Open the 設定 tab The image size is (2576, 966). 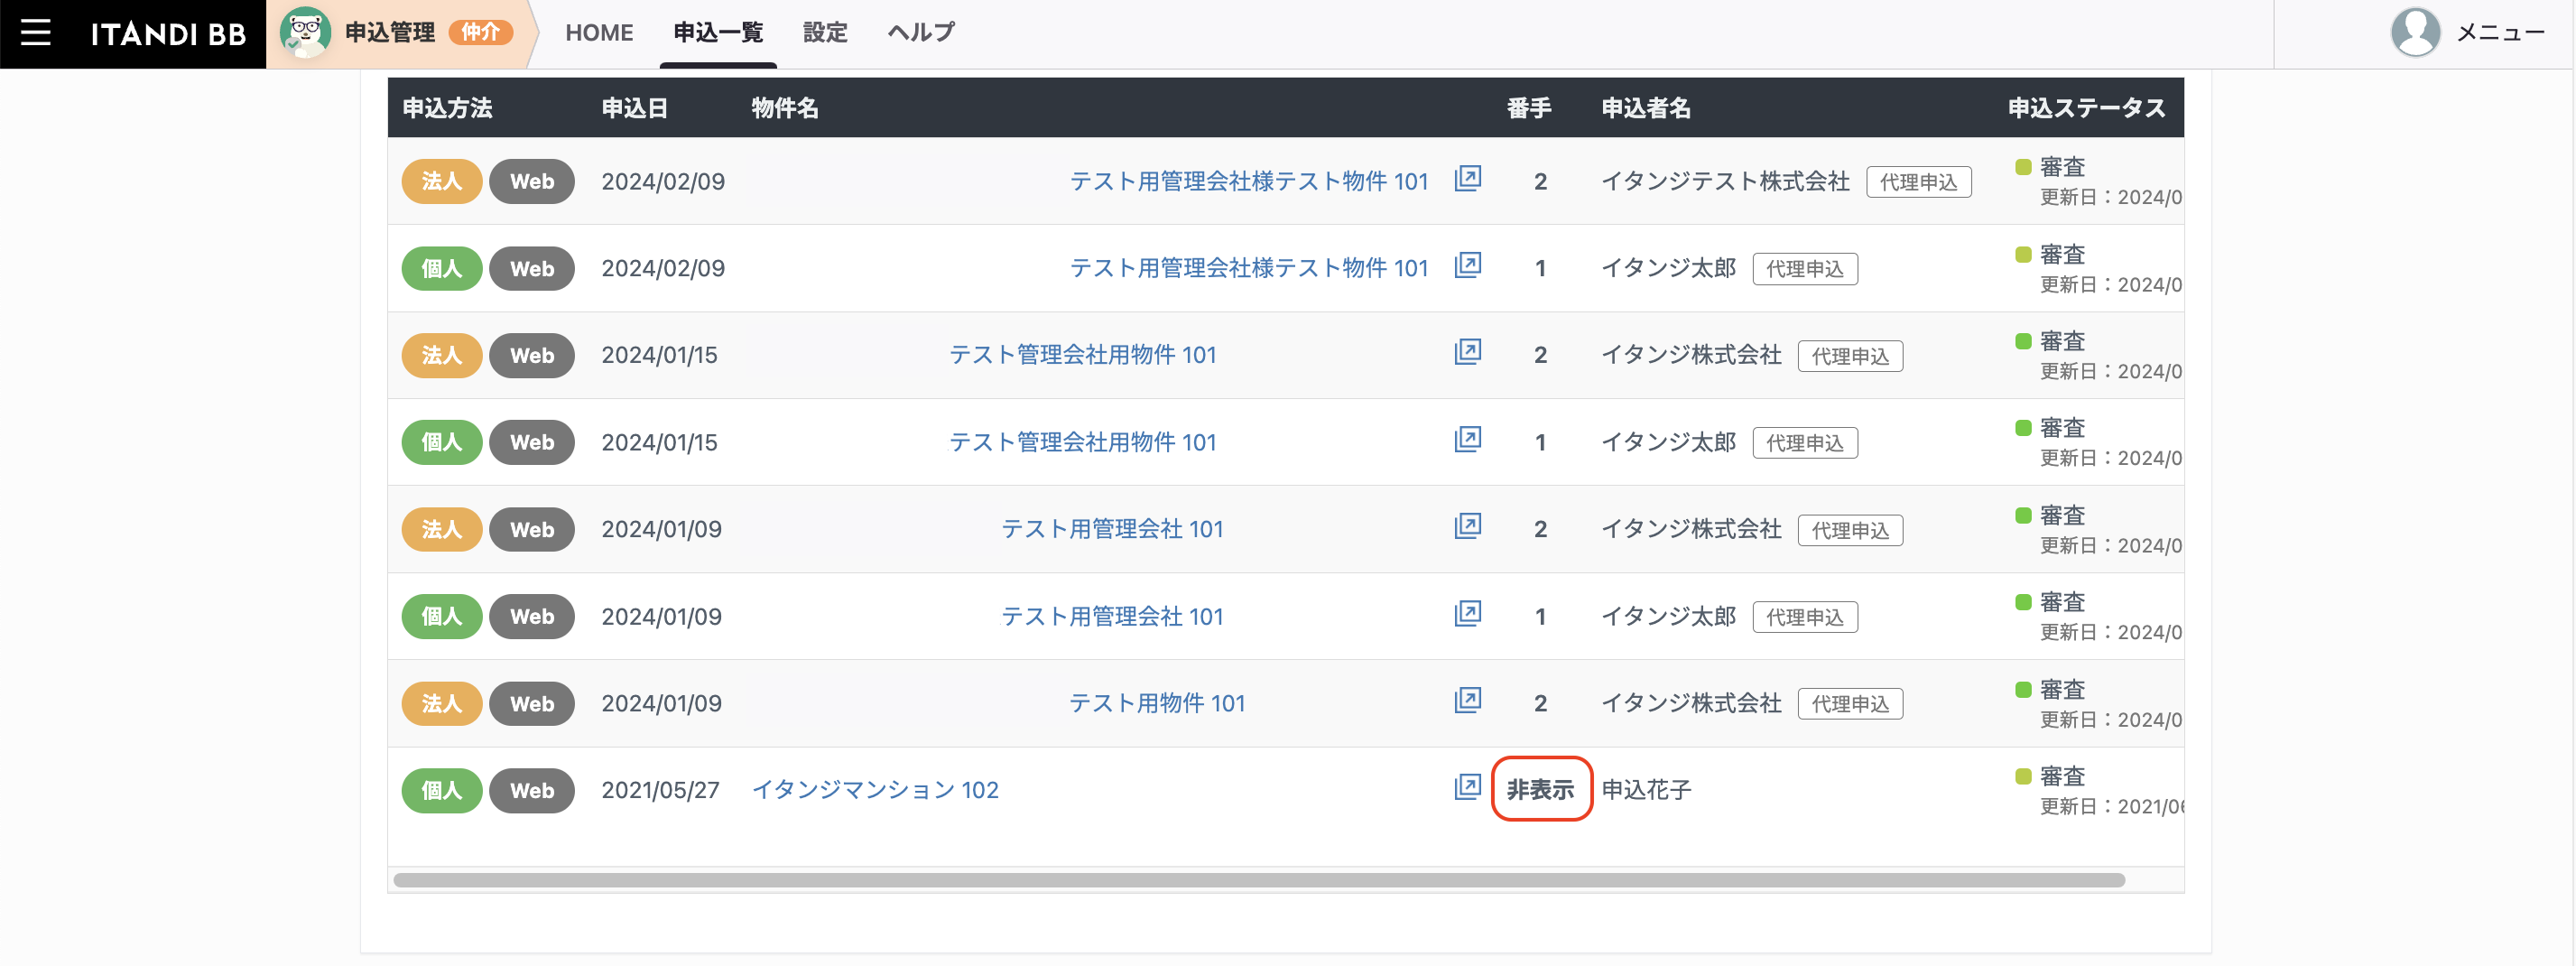(825, 33)
